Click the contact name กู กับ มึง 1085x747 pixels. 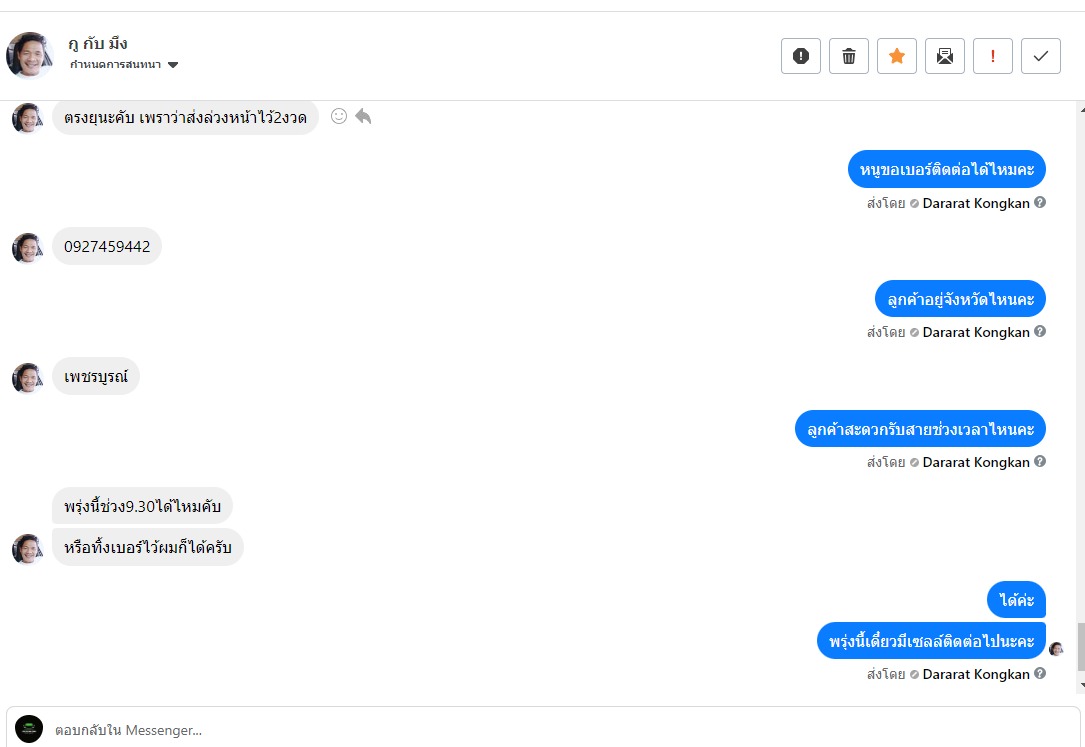pyautogui.click(x=98, y=43)
